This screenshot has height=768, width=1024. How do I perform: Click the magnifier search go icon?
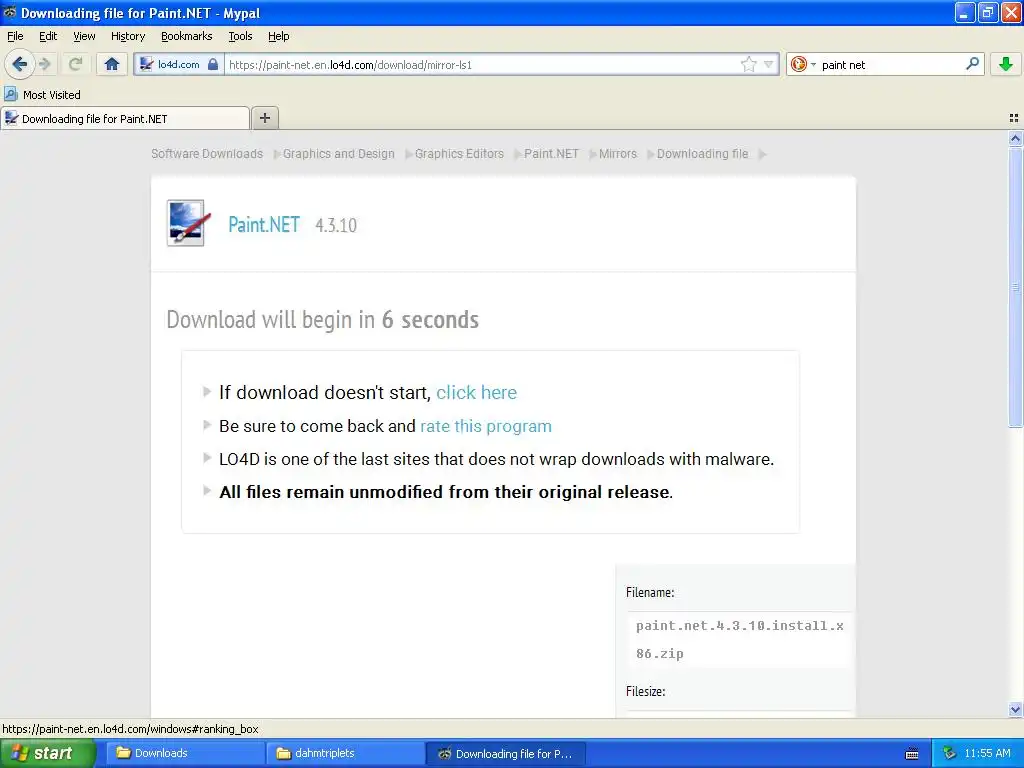972,64
